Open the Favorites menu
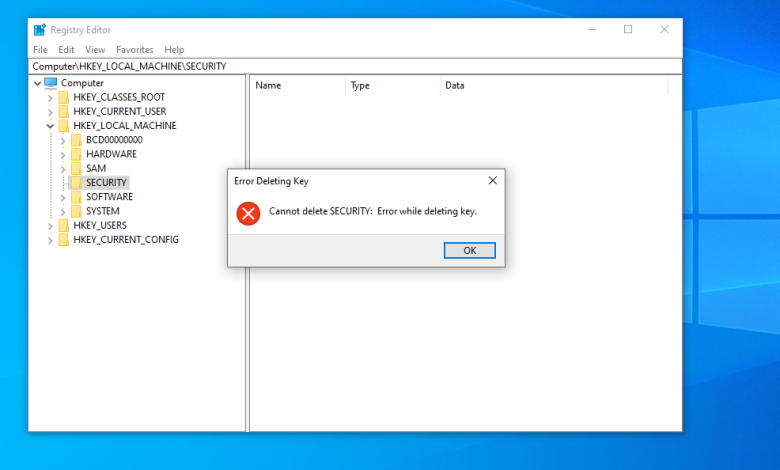Viewport: 780px width, 470px height. (x=134, y=50)
